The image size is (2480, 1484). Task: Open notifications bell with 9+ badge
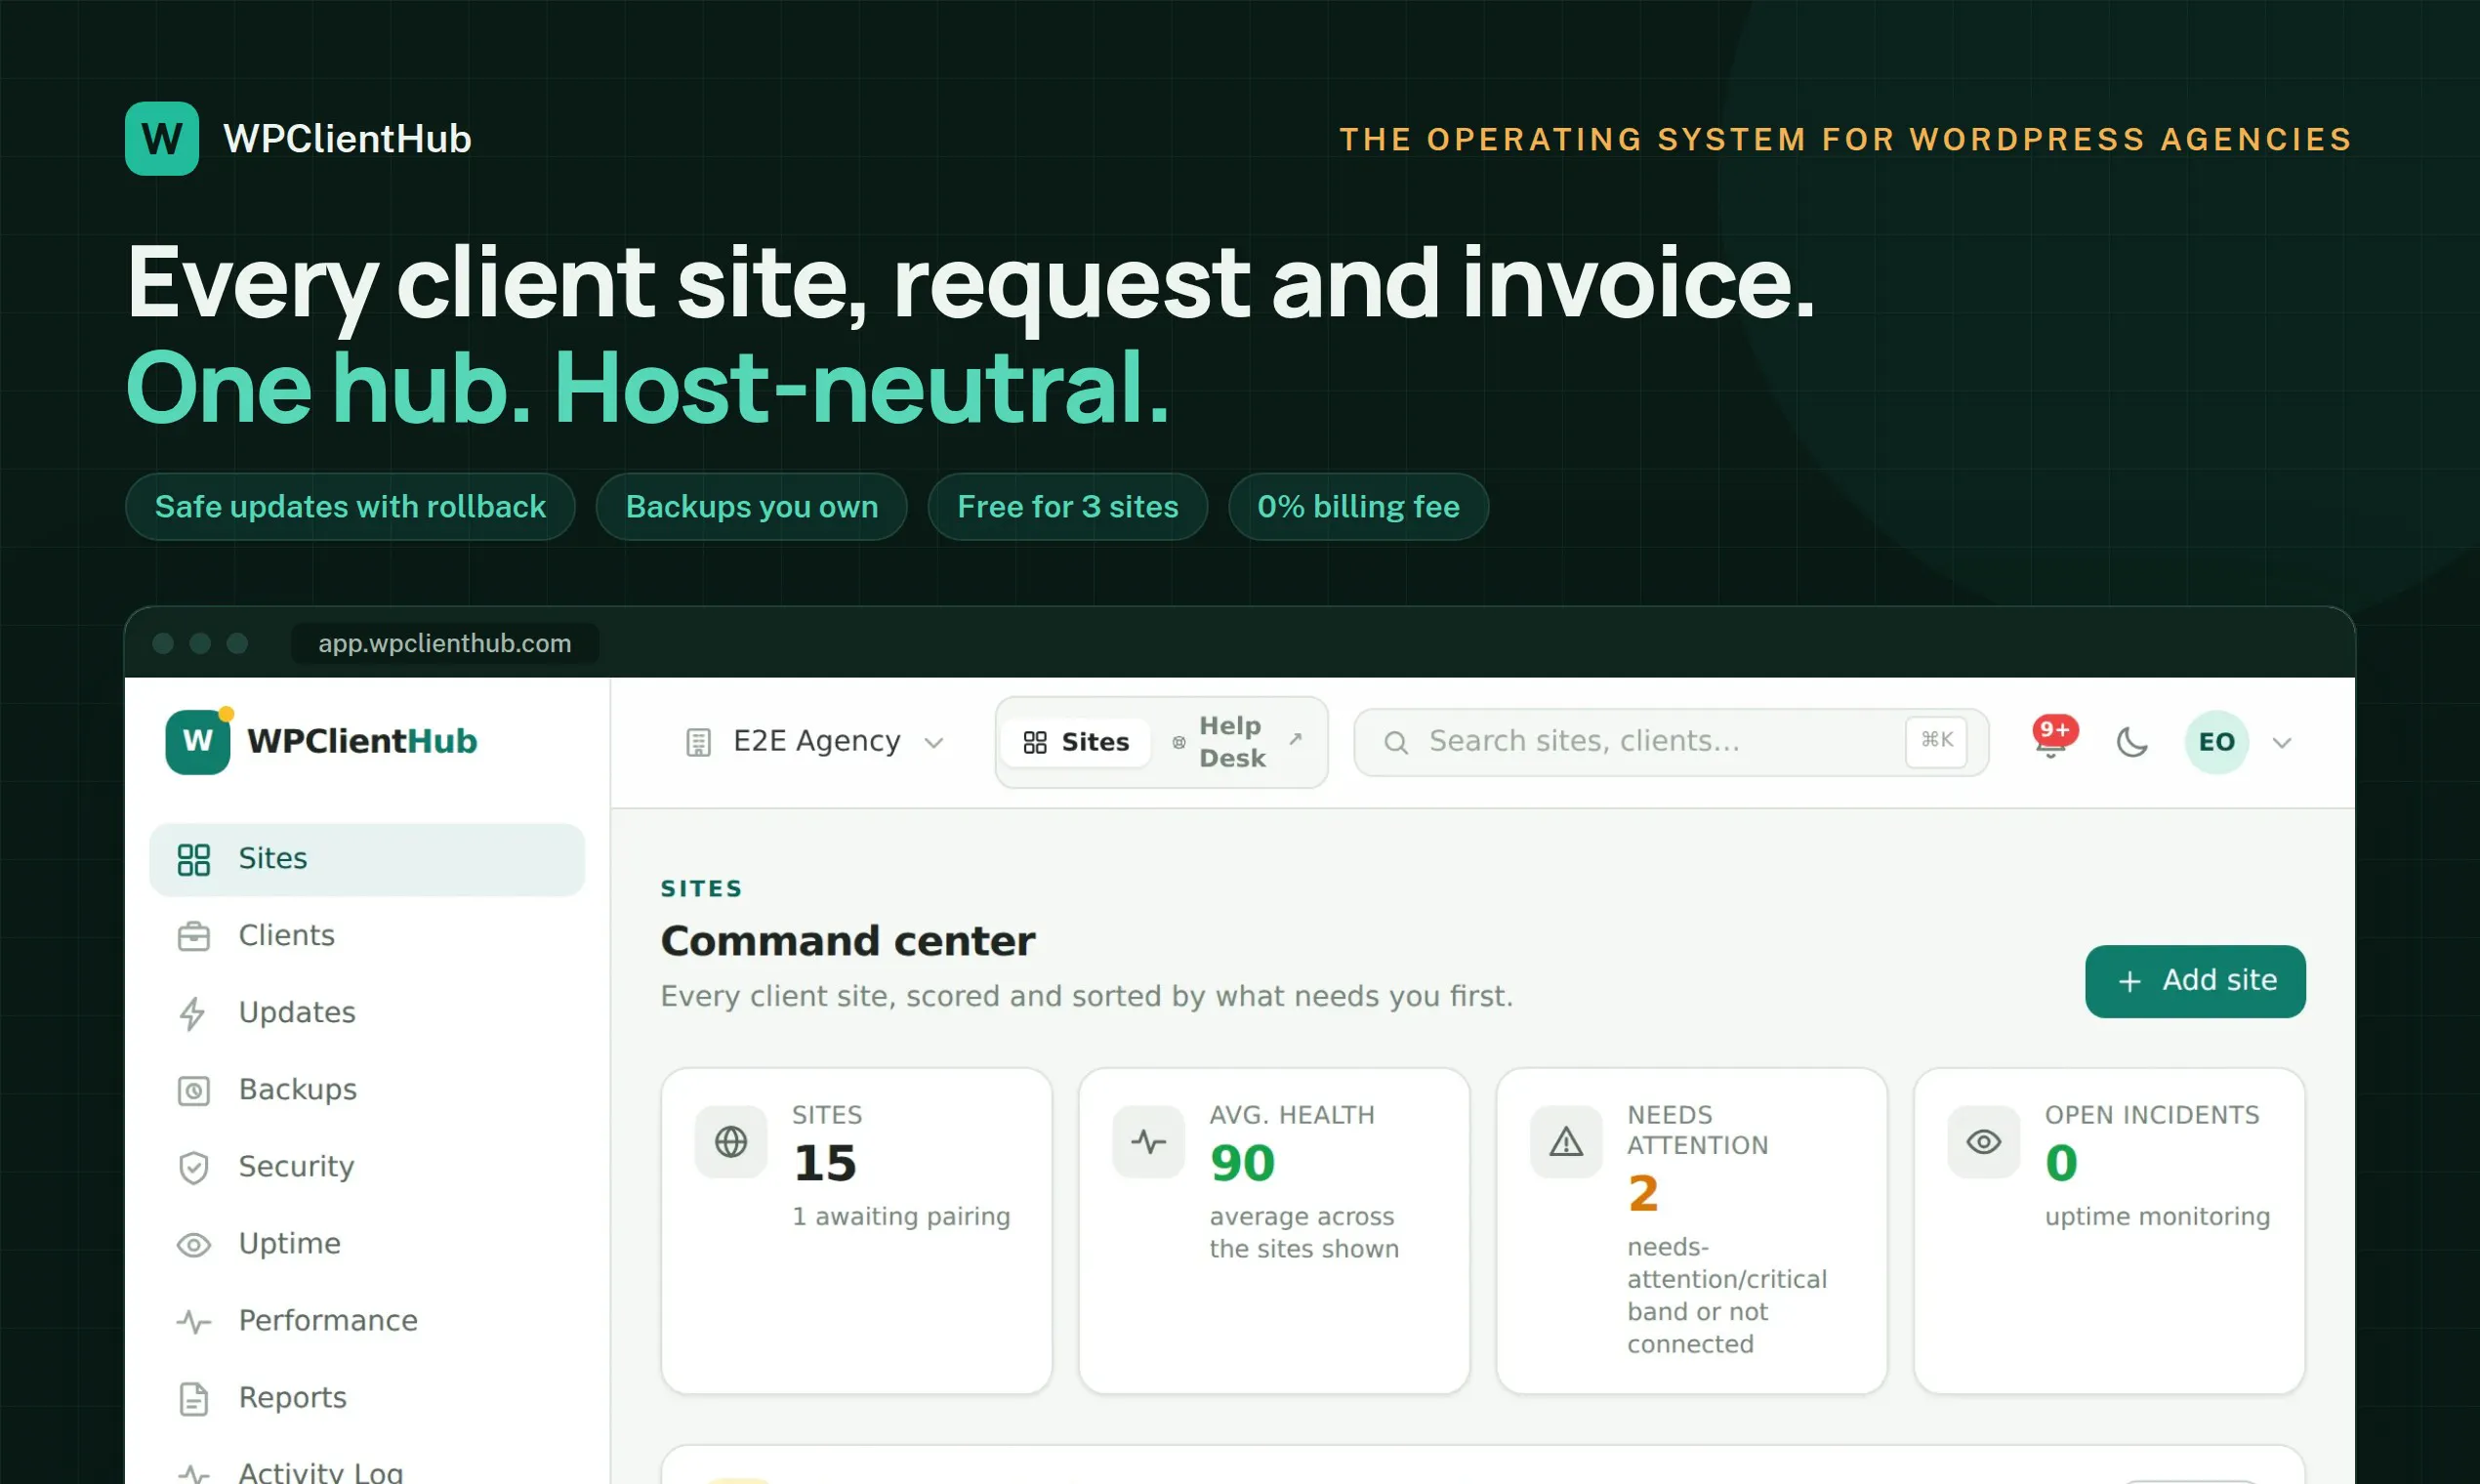coord(2052,740)
